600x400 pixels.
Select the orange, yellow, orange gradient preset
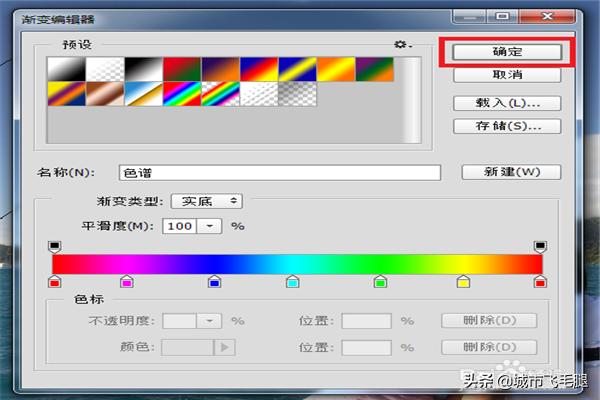336,69
